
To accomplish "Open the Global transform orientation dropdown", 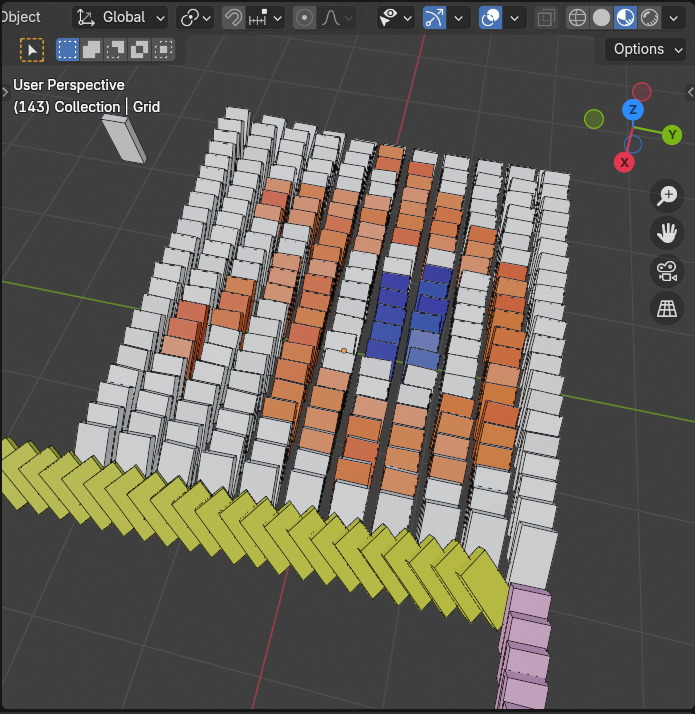I will click(120, 18).
